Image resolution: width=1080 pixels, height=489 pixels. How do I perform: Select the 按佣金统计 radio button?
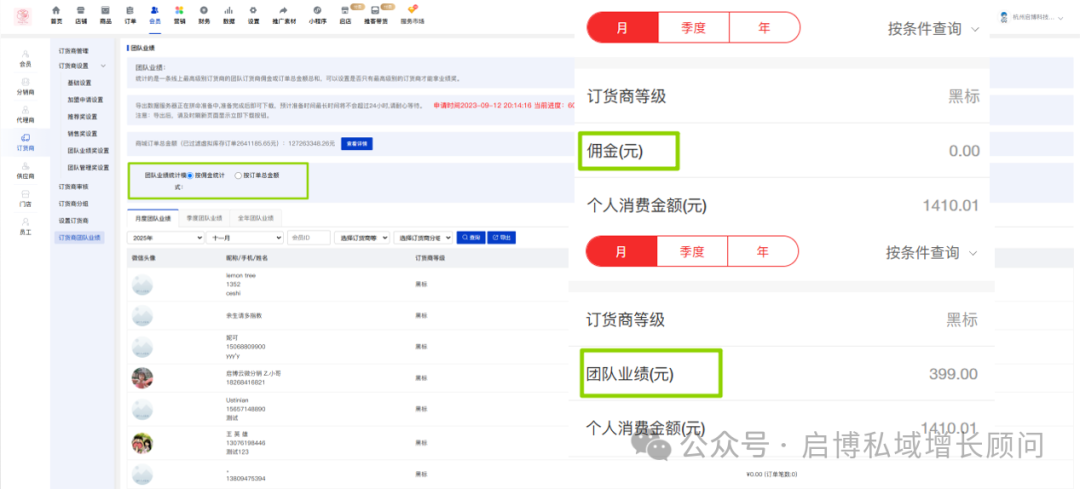[x=190, y=175]
